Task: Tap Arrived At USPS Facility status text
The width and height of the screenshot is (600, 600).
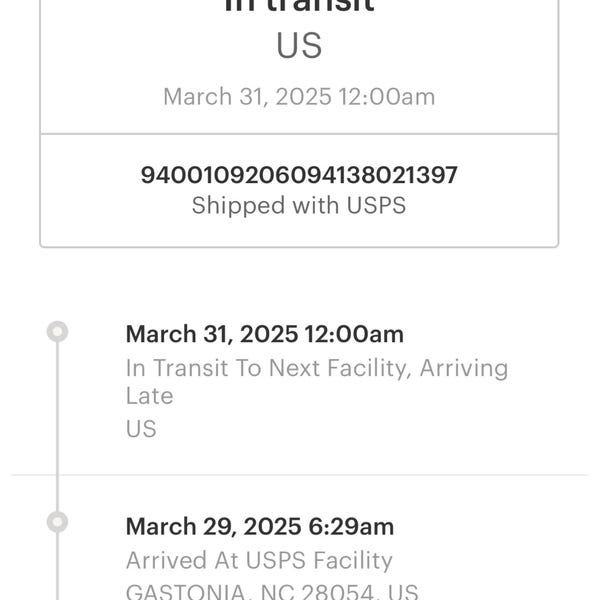Action: (x=259, y=561)
